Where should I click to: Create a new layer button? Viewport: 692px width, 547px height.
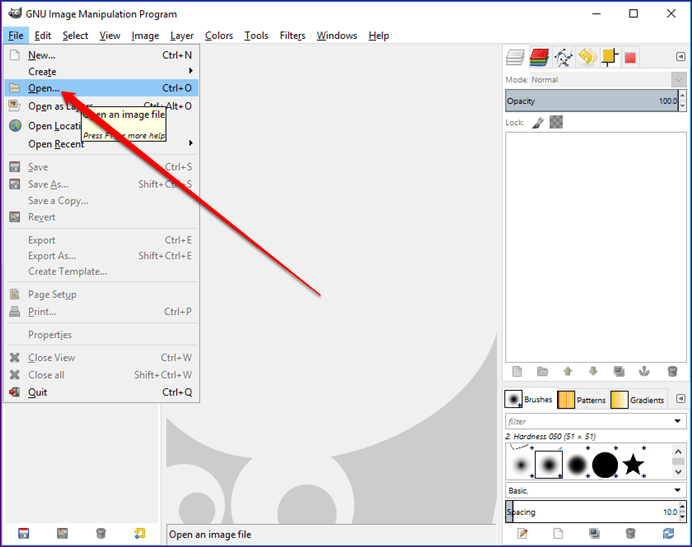pos(517,371)
